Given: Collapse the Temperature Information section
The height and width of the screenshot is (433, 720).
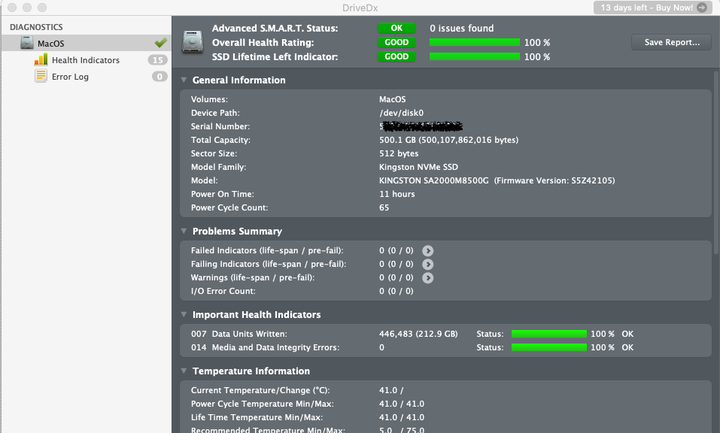Looking at the screenshot, I should tap(184, 371).
